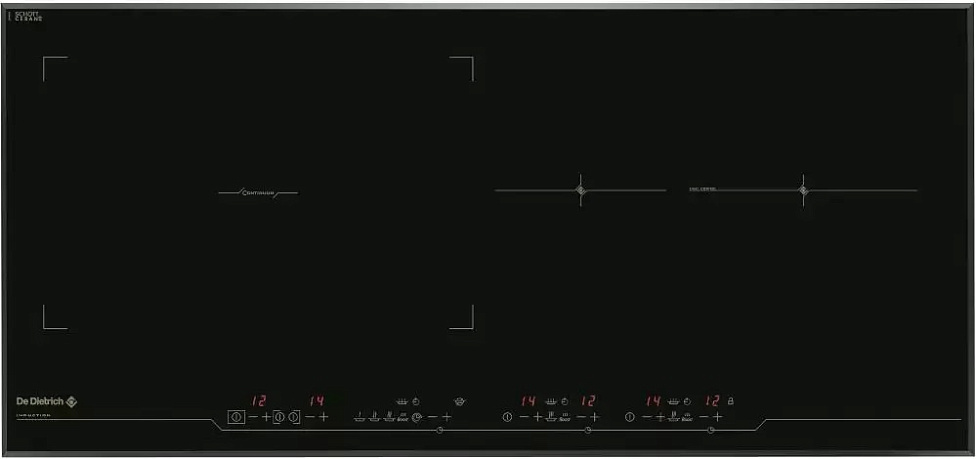Tap clock marker on line under center timer
The width and height of the screenshot is (976, 459).
point(439,430)
